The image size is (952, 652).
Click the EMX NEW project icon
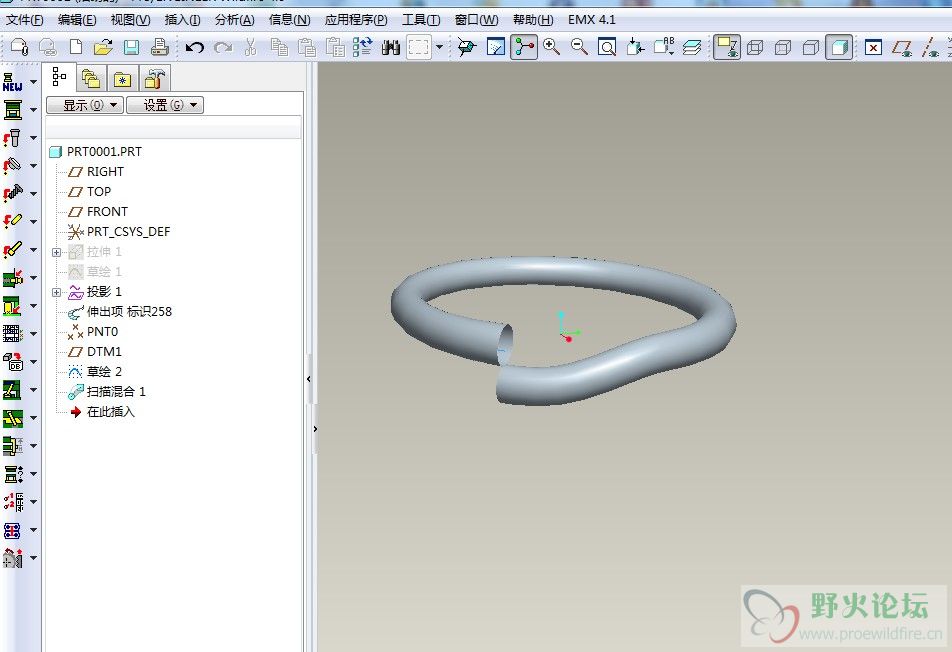click(13, 82)
